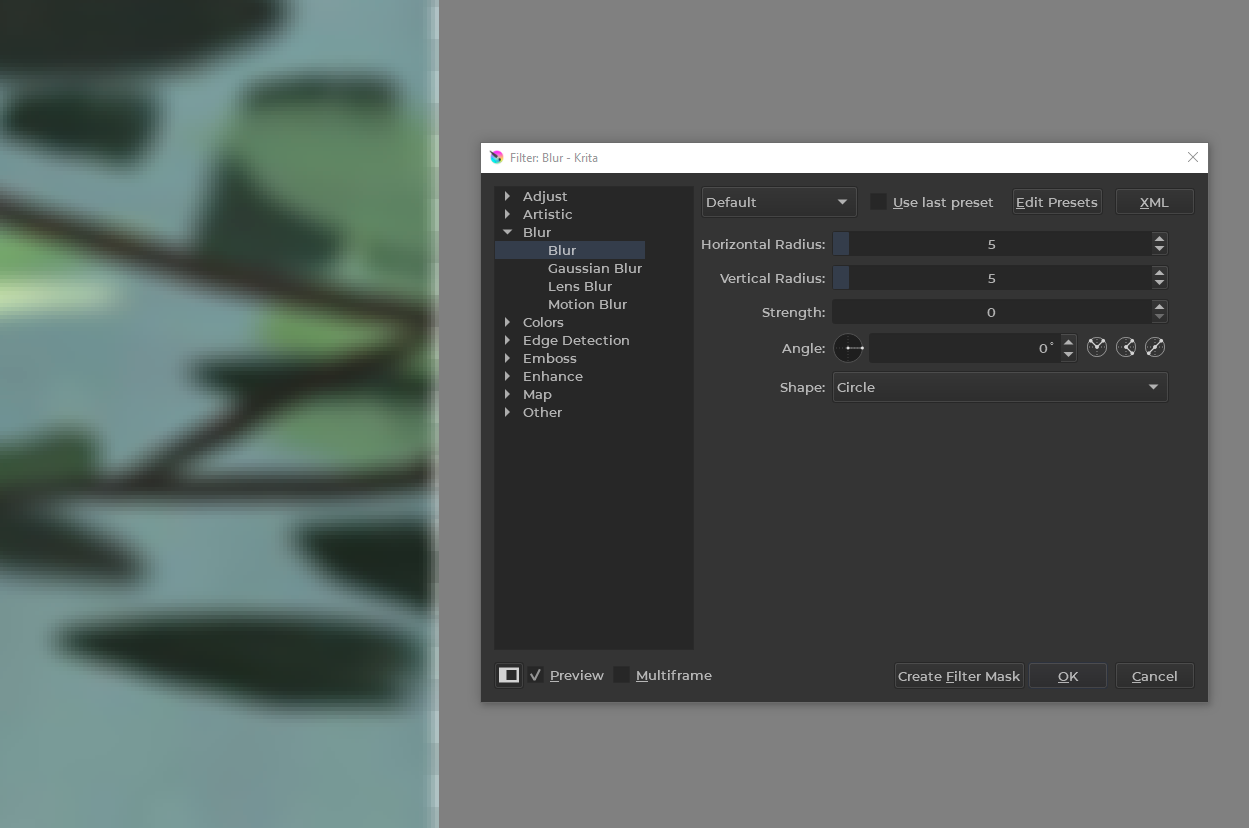Click the Angle degree input field
The width and height of the screenshot is (1249, 828).
(962, 348)
